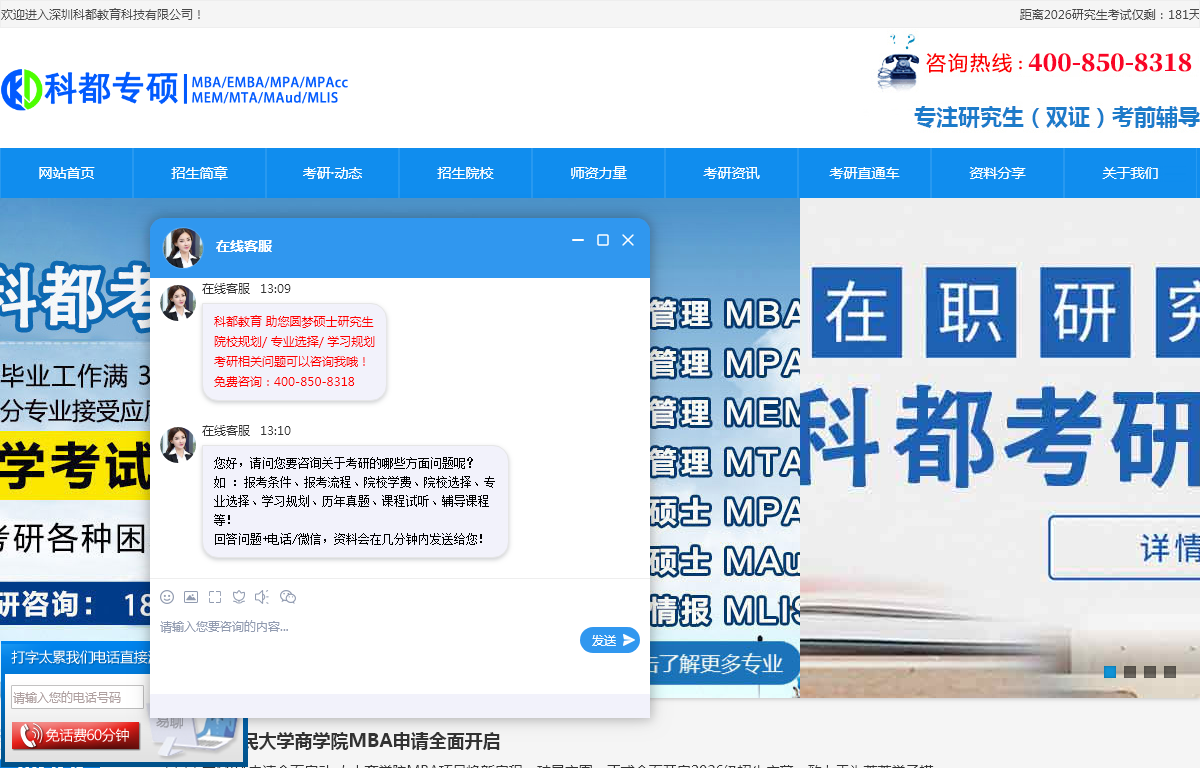
Task: Click the first agent message sent at 13:09
Action: tap(294, 352)
